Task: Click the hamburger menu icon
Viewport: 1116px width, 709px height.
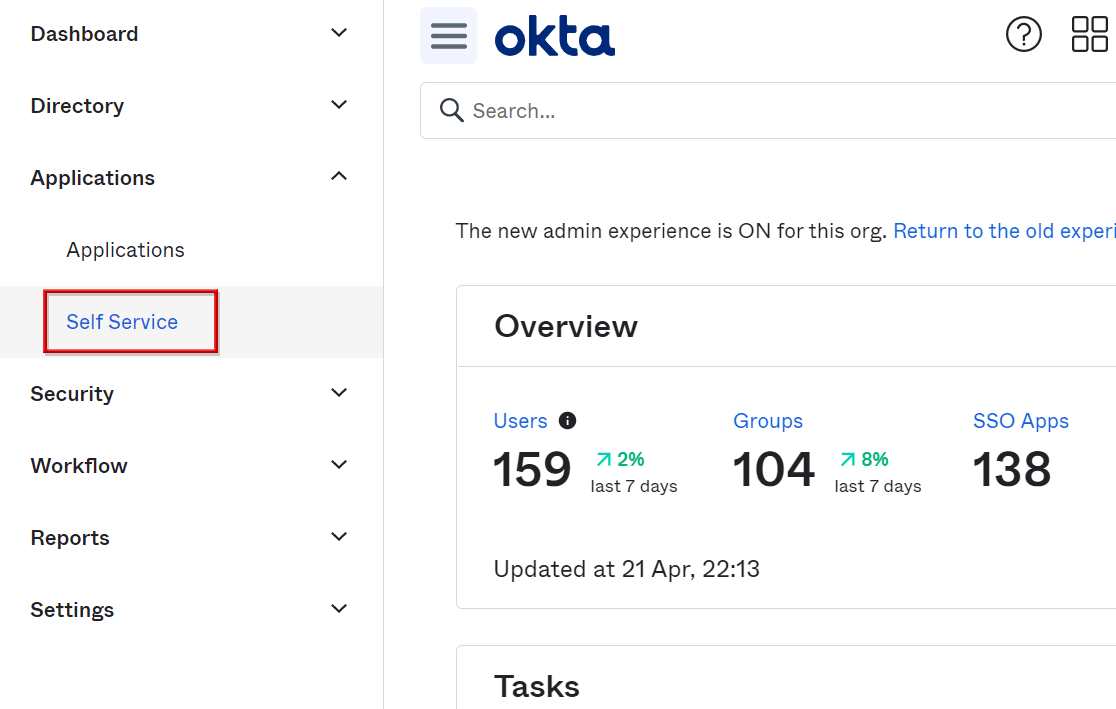Action: coord(448,36)
